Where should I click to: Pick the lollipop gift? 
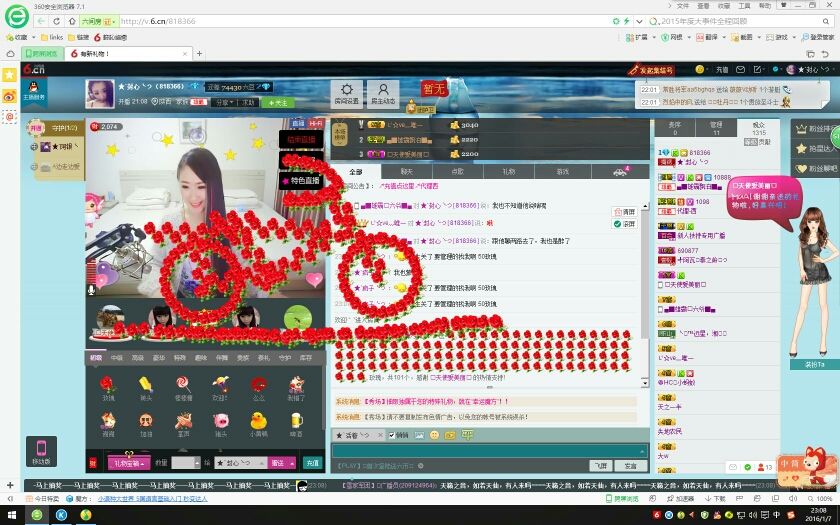point(183,385)
